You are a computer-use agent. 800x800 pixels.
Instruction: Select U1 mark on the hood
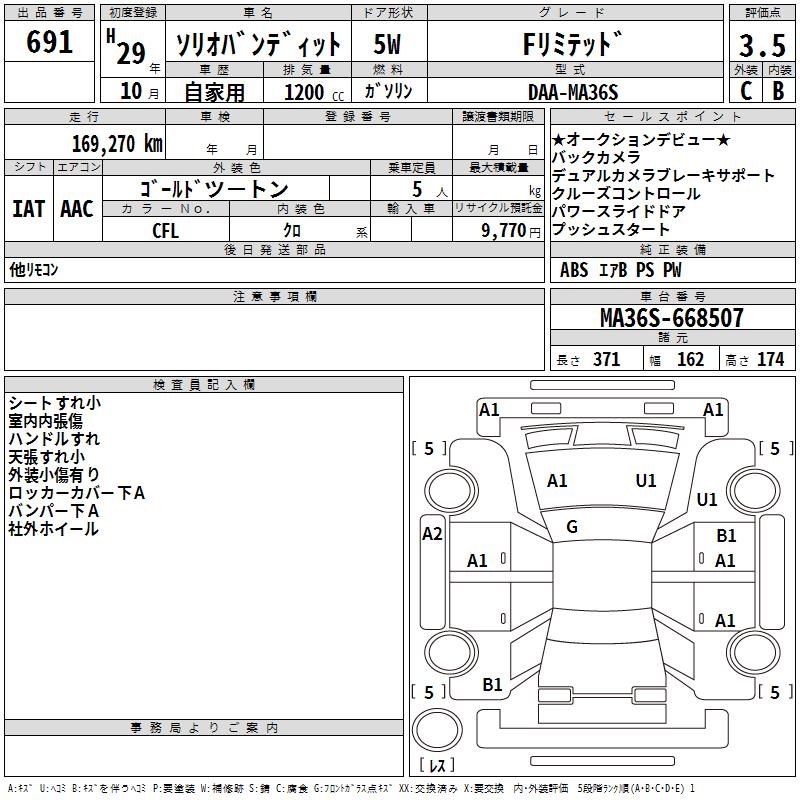(x=645, y=480)
